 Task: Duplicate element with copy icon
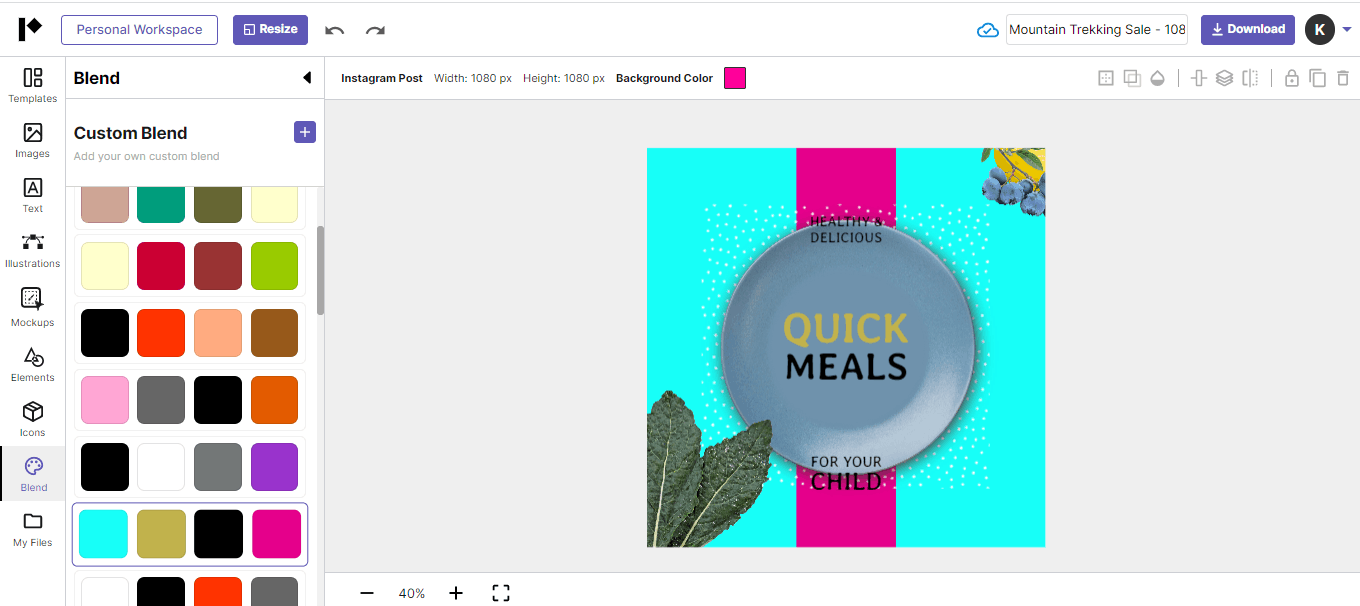(x=1317, y=78)
